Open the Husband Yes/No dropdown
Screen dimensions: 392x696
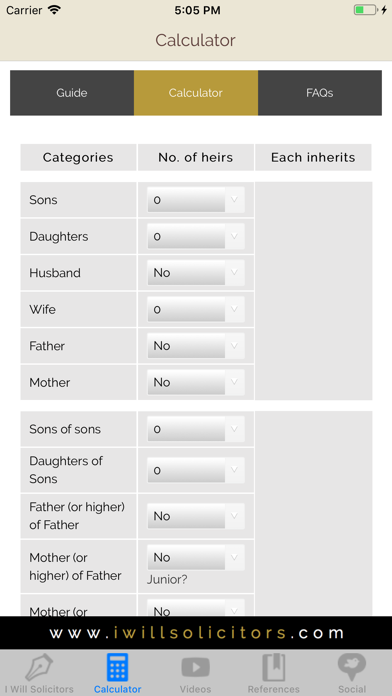(196, 273)
